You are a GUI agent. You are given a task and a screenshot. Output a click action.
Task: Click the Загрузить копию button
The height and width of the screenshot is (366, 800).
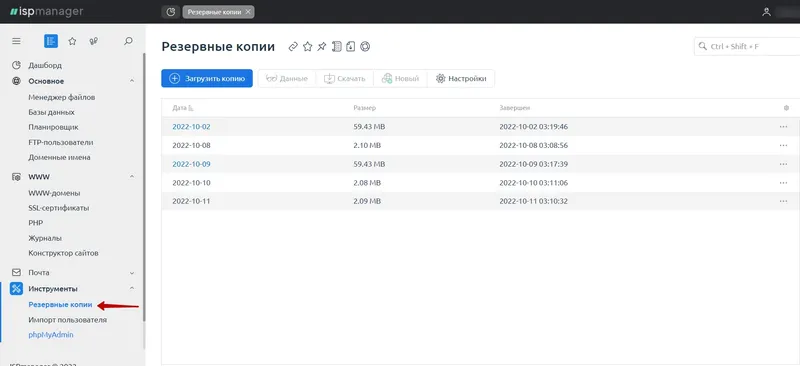207,79
